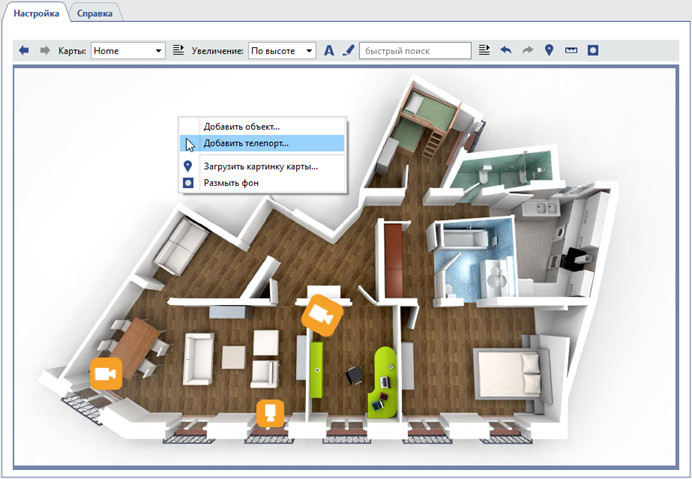
Task: Open the list icon right of search field
Action: click(484, 50)
